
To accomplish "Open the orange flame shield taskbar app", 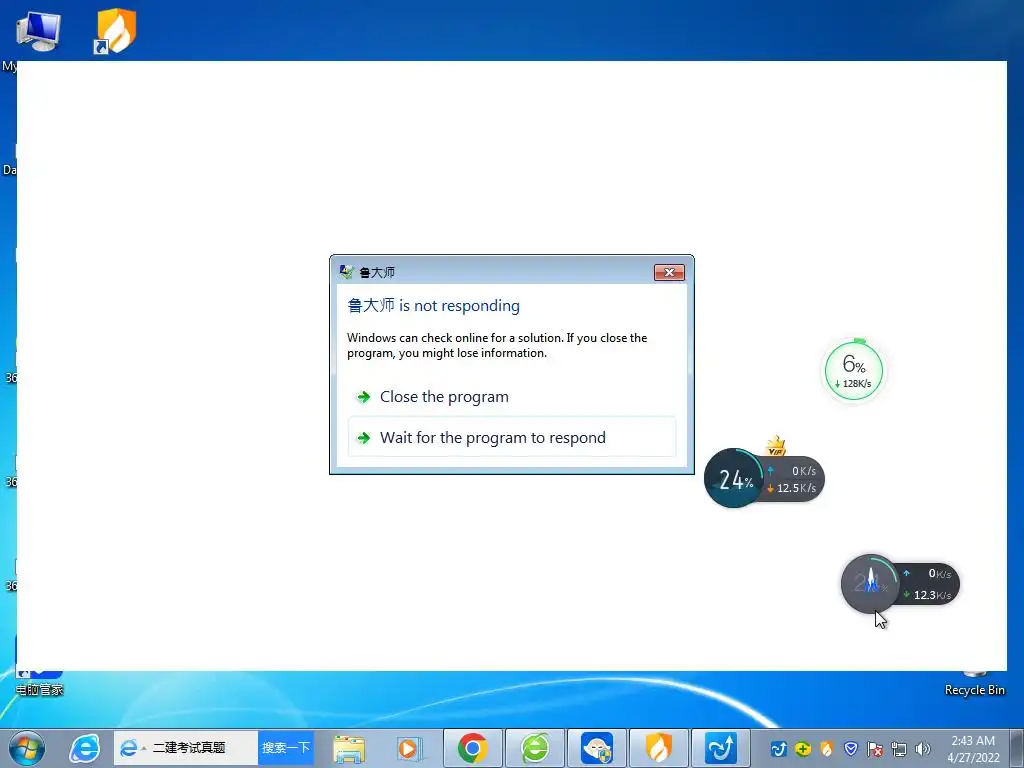I will (x=658, y=748).
